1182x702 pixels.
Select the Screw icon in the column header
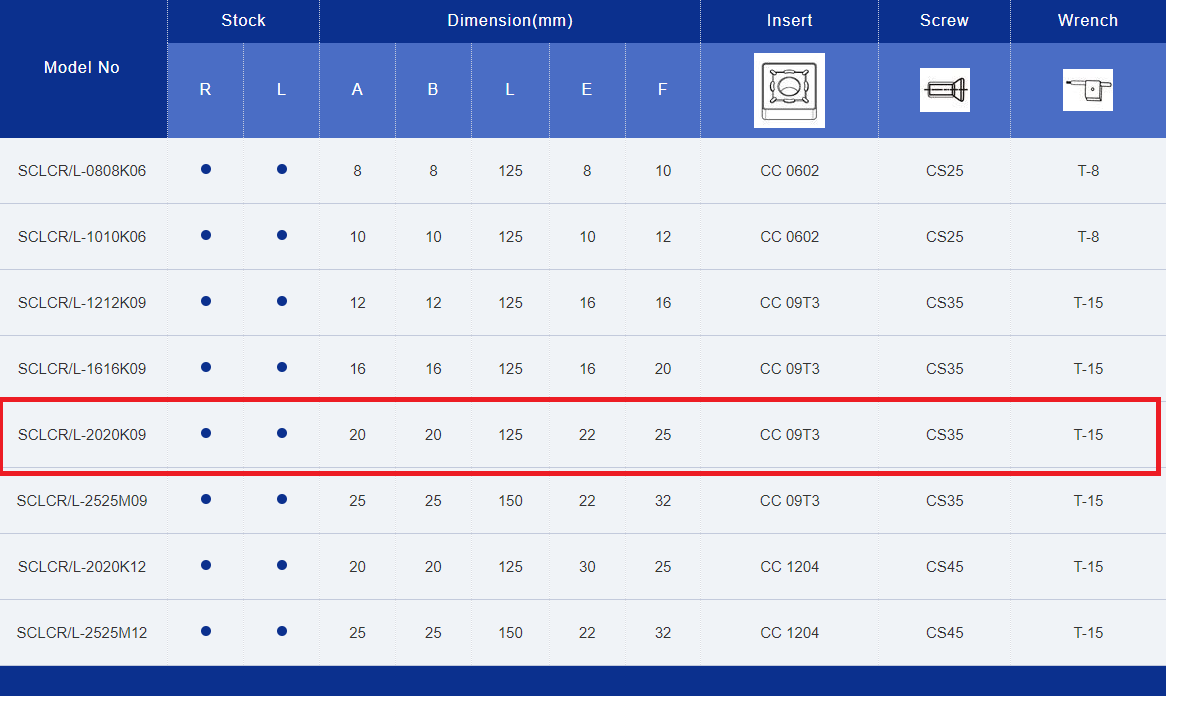[944, 89]
